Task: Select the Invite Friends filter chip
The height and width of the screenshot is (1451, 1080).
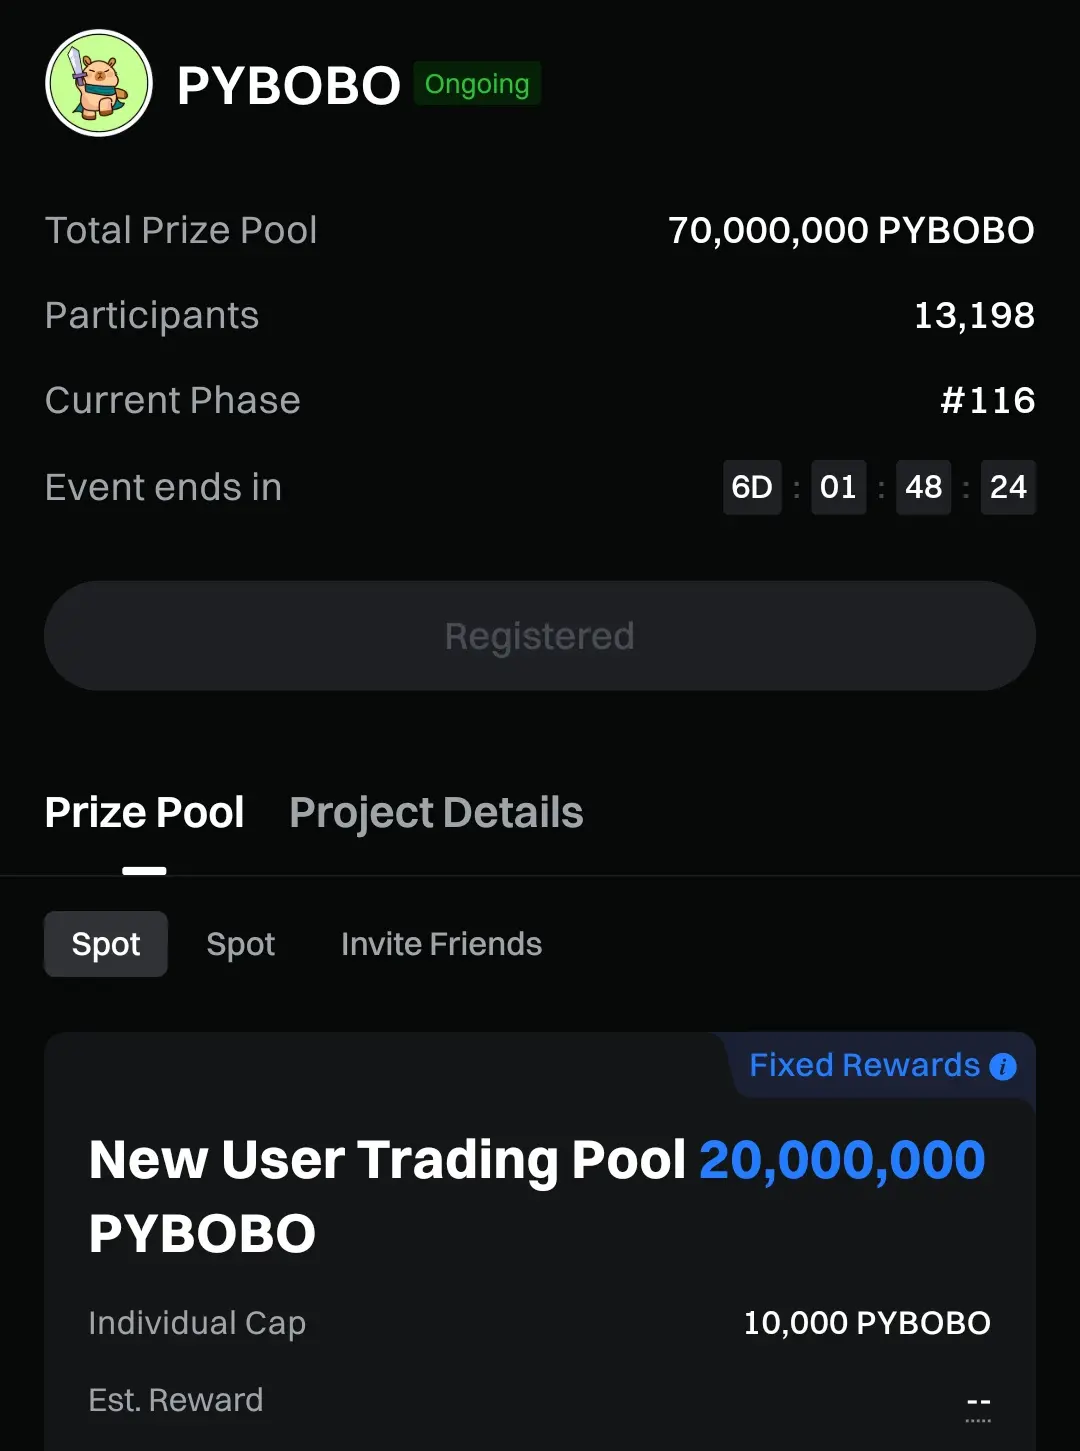Action: tap(441, 944)
